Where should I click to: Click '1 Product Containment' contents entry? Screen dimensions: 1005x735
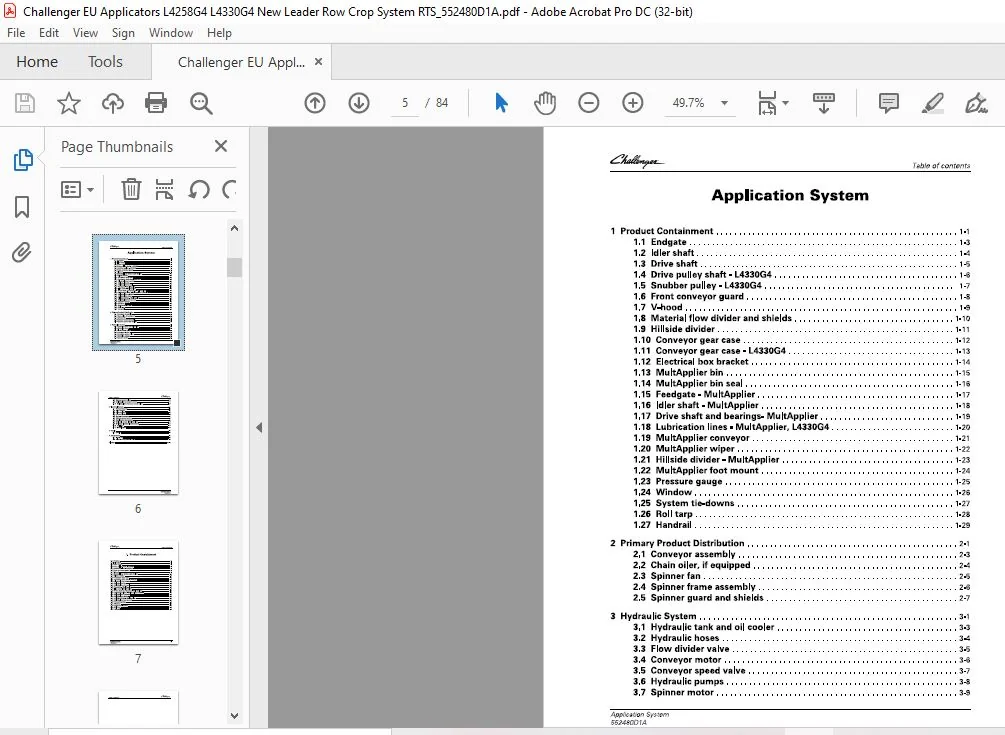pos(790,231)
